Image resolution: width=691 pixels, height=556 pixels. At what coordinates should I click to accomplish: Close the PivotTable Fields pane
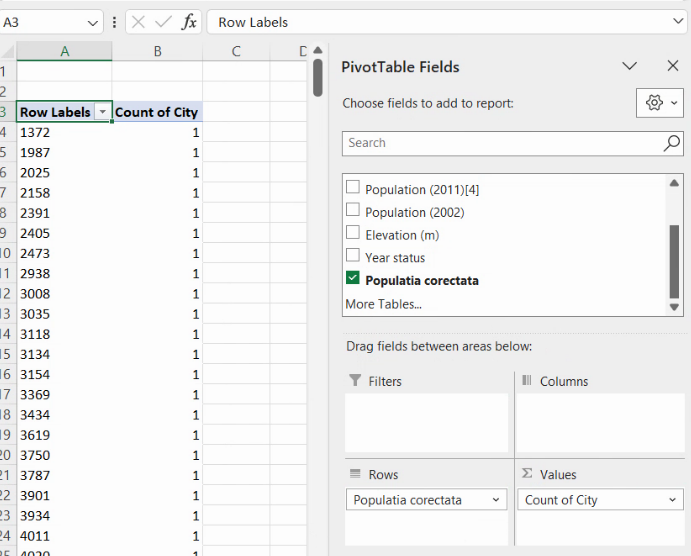point(672,66)
